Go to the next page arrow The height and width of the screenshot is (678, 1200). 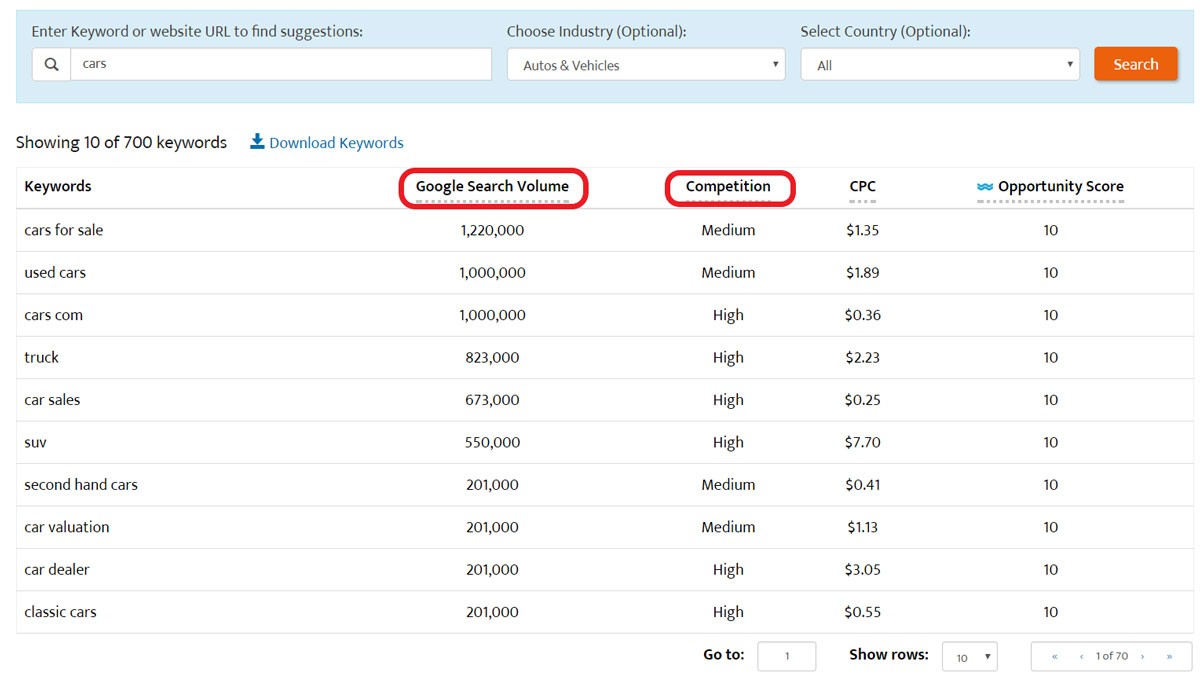[1142, 656]
